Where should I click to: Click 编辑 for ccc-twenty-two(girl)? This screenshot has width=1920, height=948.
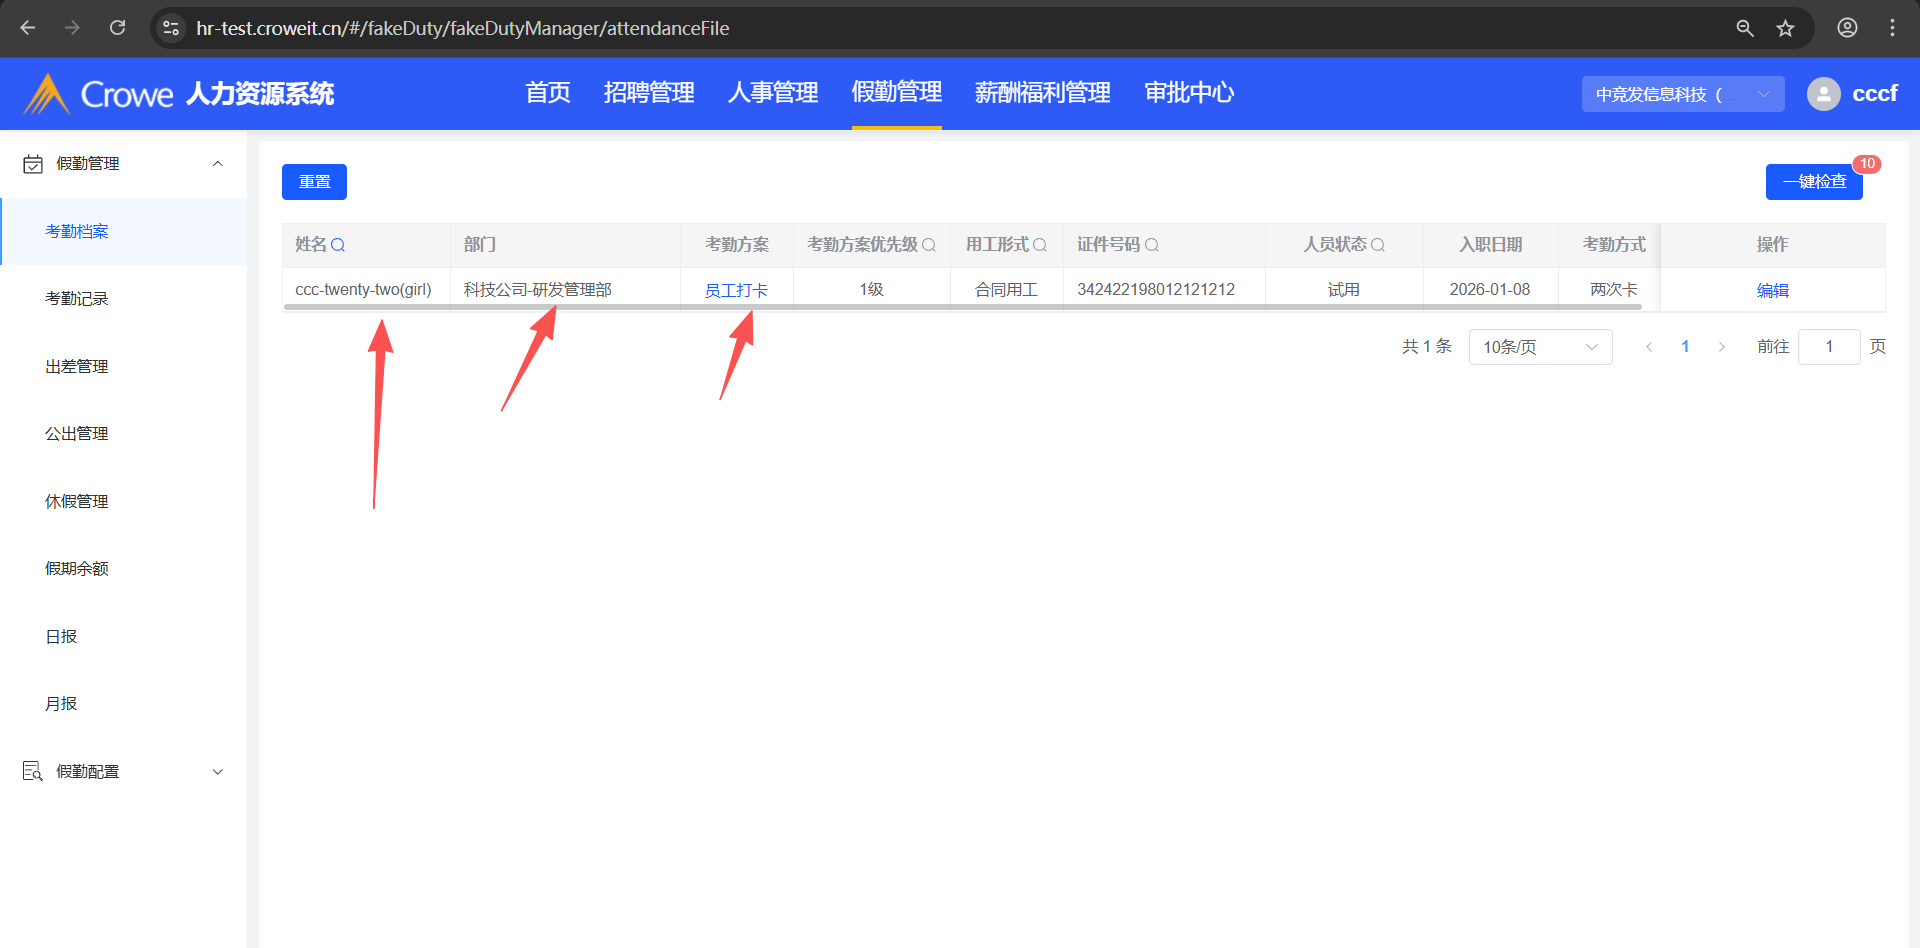pos(1773,290)
